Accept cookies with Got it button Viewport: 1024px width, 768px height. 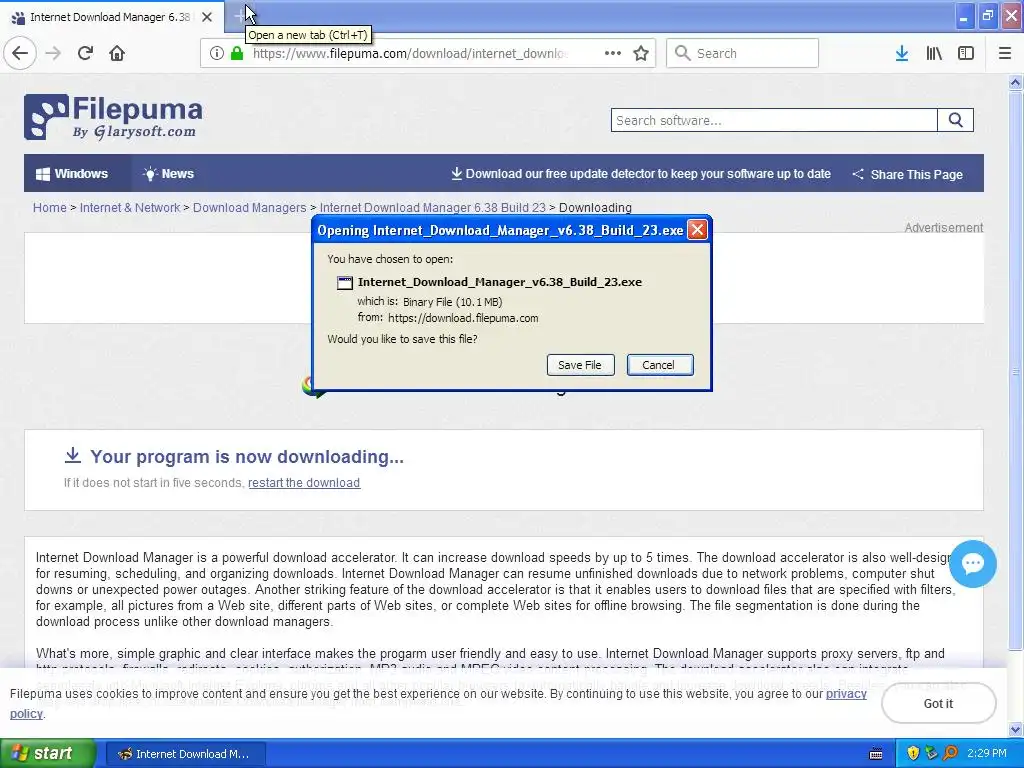938,703
